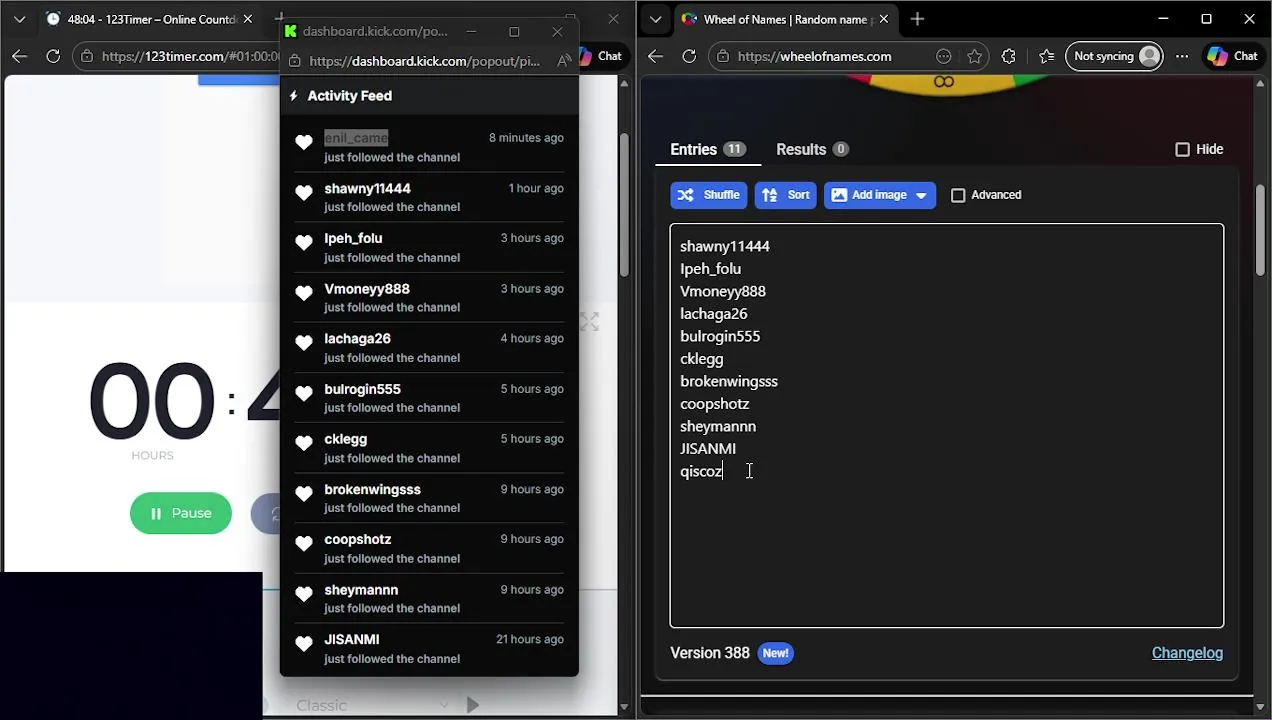Click the Entries count badge showing 11
This screenshot has width=1272, height=720.
click(x=734, y=149)
